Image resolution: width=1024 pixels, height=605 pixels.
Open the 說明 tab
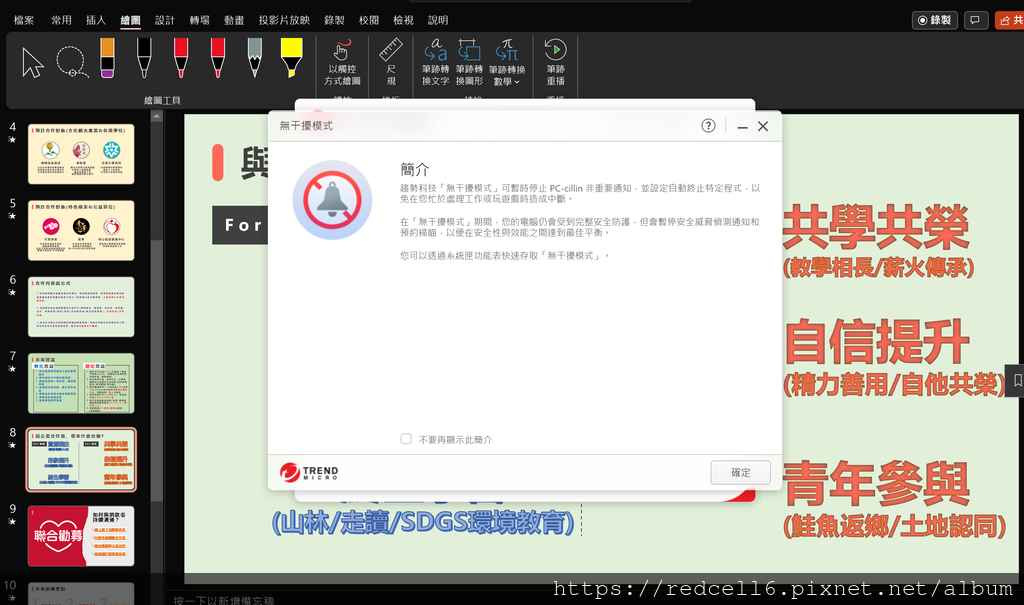438,20
